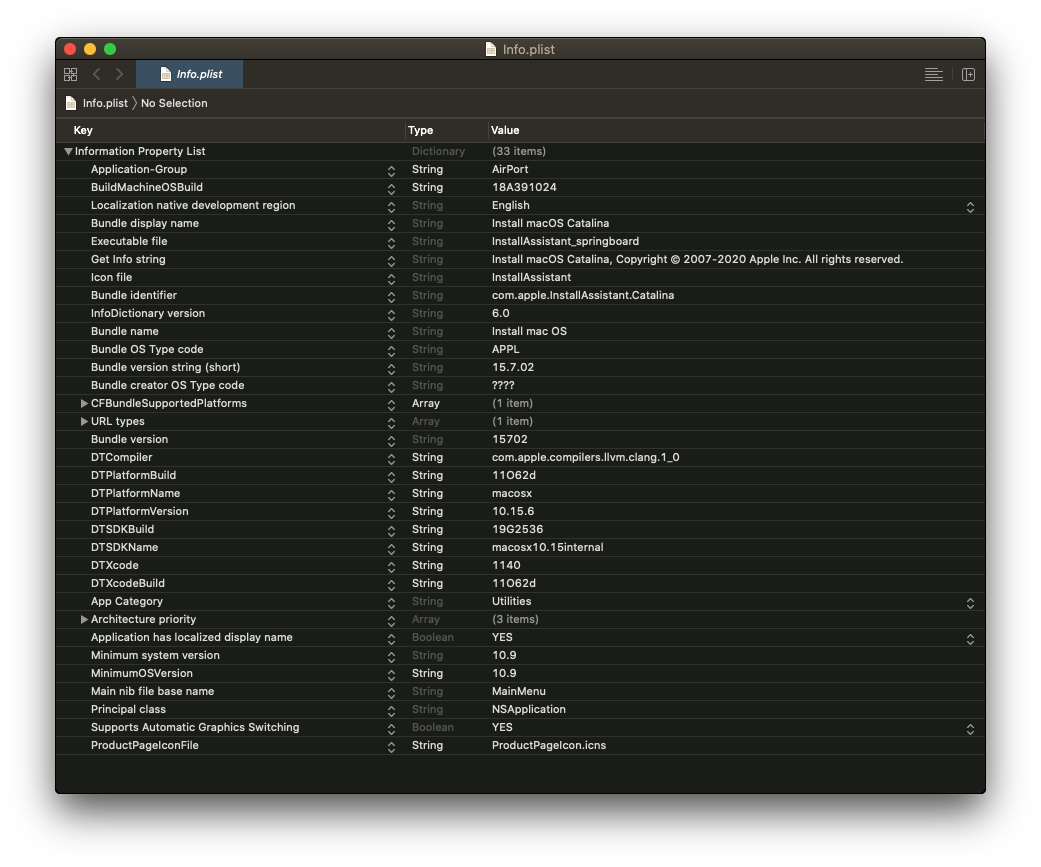Image resolution: width=1041 pixels, height=867 pixels.
Task: Select the value com.apple.compilers.llvm.clang.1_0
Action: [586, 457]
